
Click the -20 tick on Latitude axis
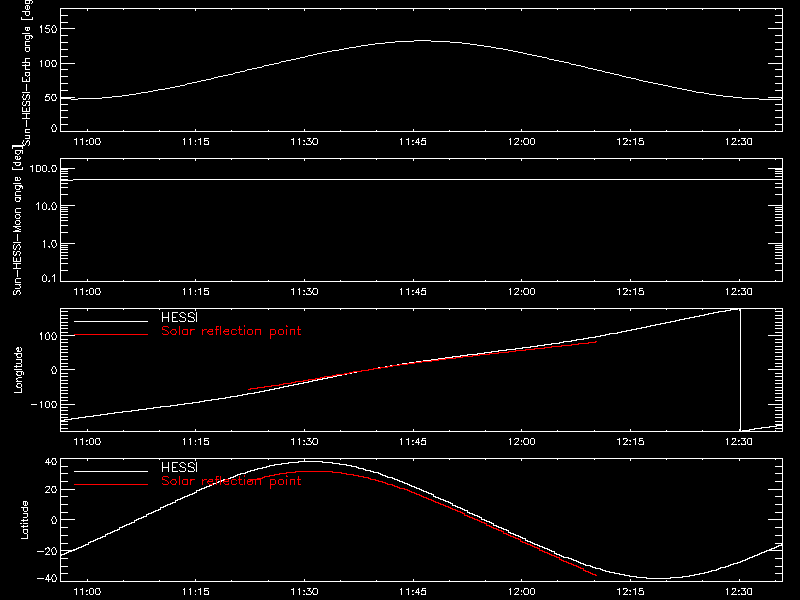click(47, 551)
